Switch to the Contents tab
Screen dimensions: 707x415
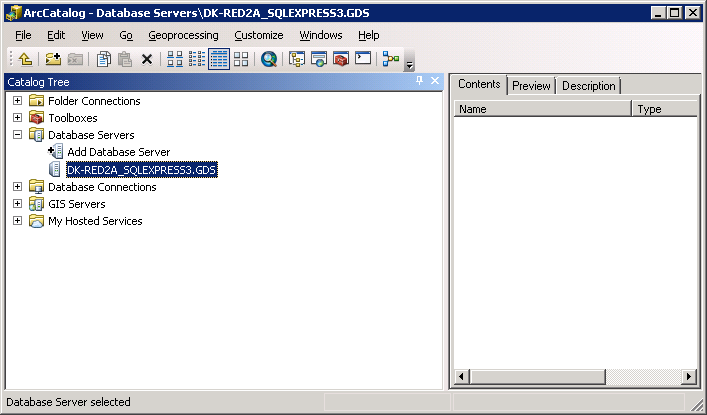pos(479,84)
